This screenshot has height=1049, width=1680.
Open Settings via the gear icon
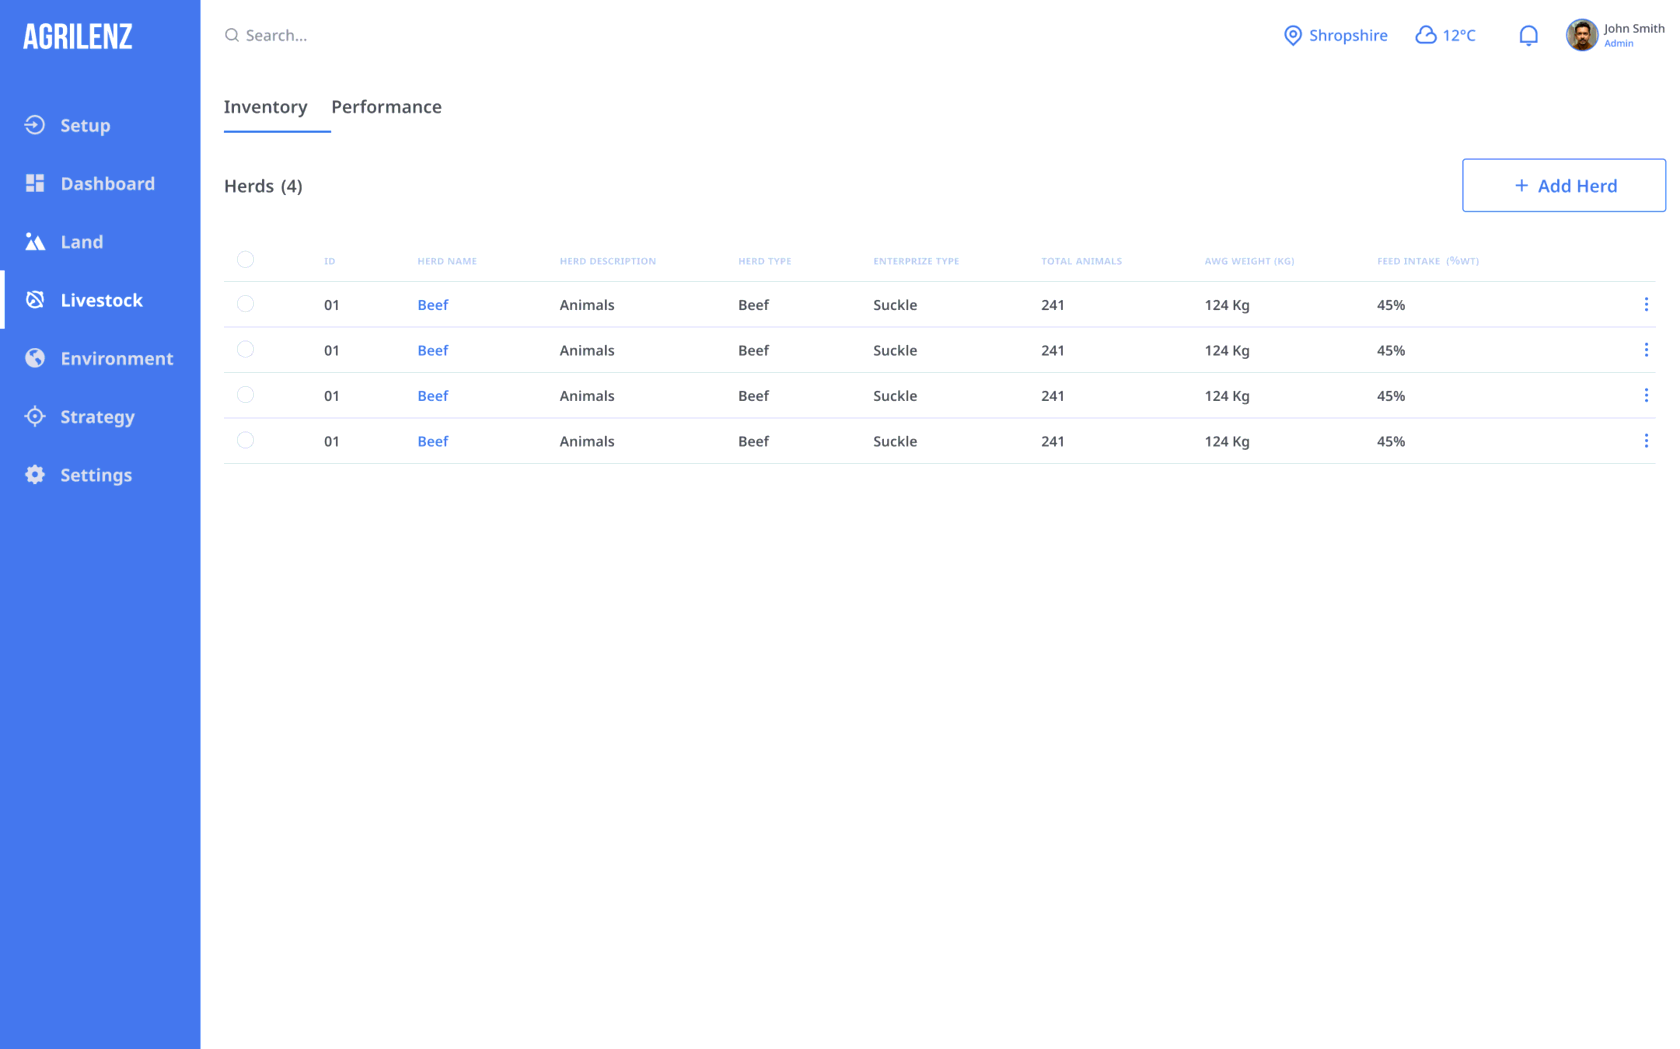35,475
